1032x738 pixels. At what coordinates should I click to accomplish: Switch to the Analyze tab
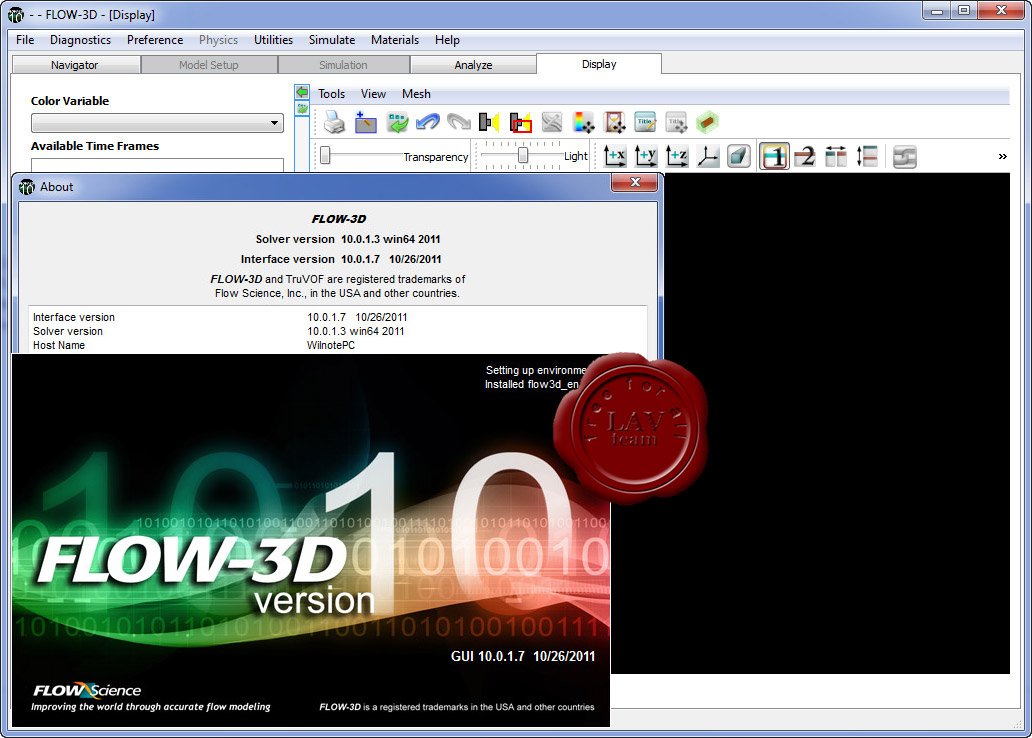[473, 65]
